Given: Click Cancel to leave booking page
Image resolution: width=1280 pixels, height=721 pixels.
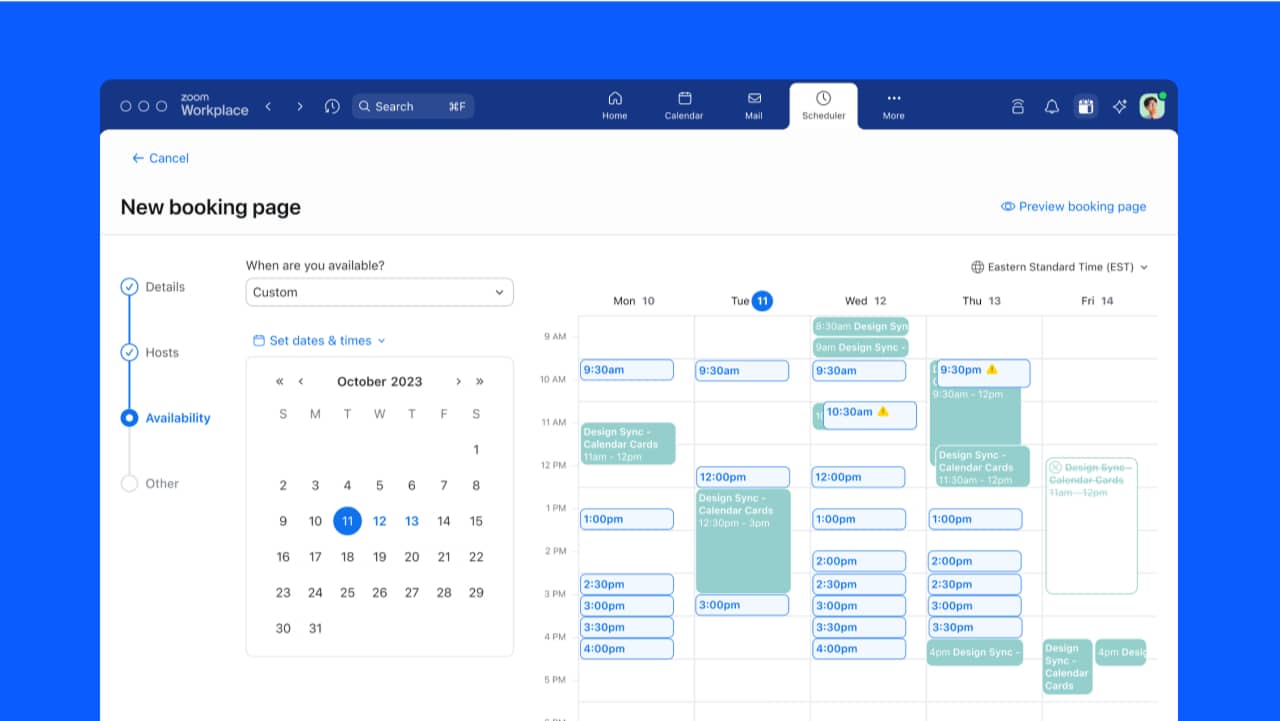Looking at the screenshot, I should point(160,158).
